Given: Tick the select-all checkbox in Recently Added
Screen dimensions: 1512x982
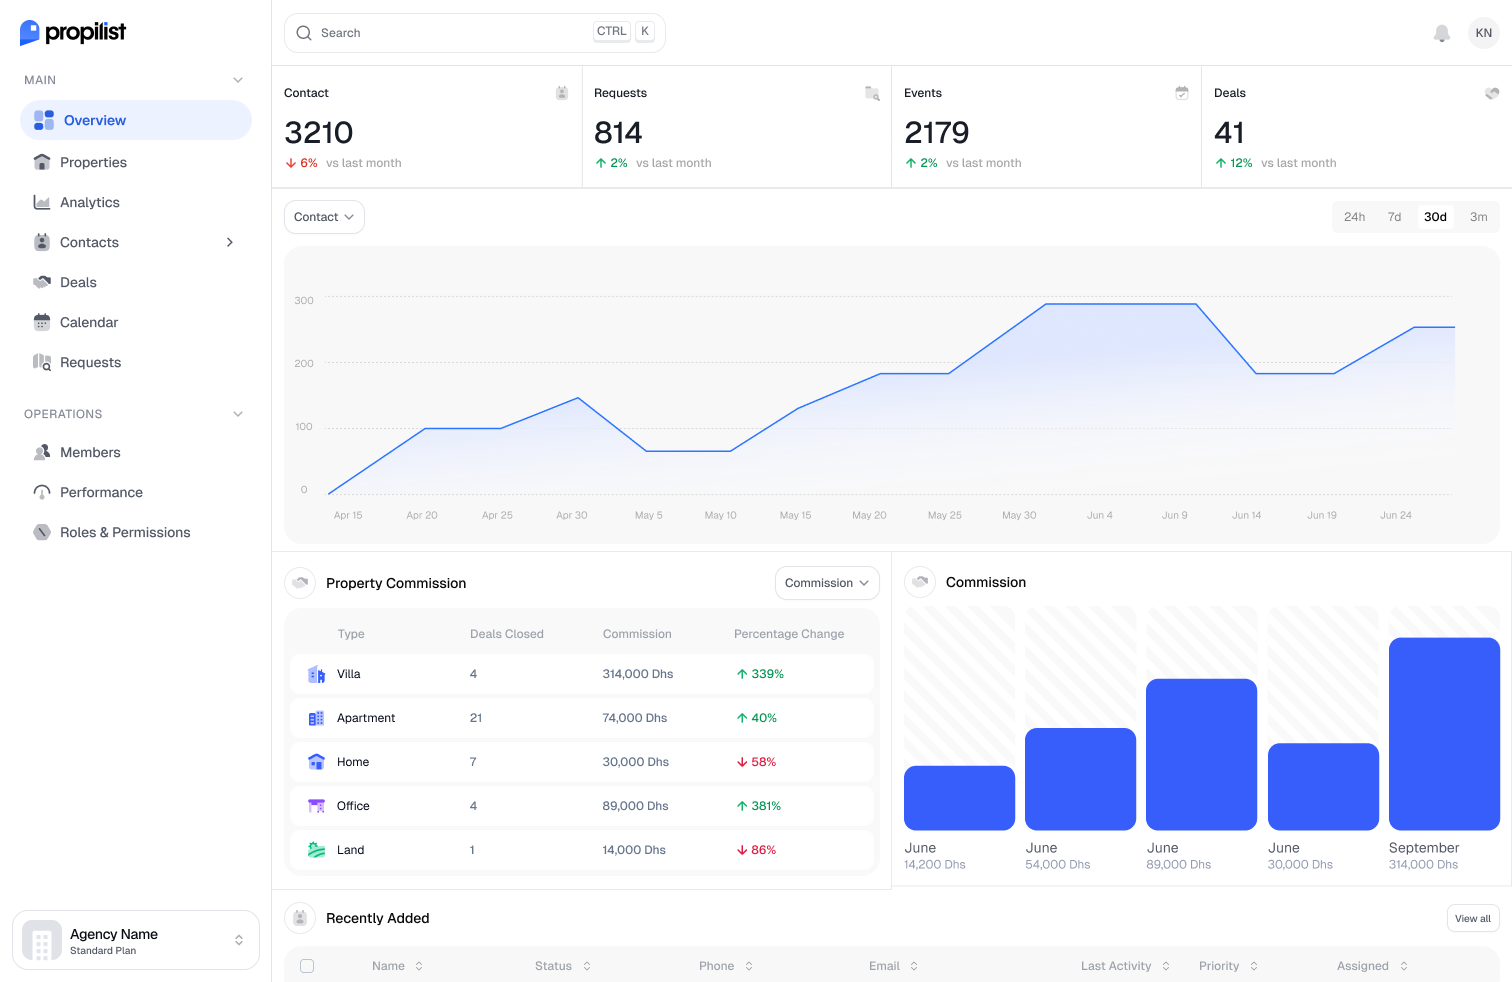Looking at the screenshot, I should pos(307,966).
